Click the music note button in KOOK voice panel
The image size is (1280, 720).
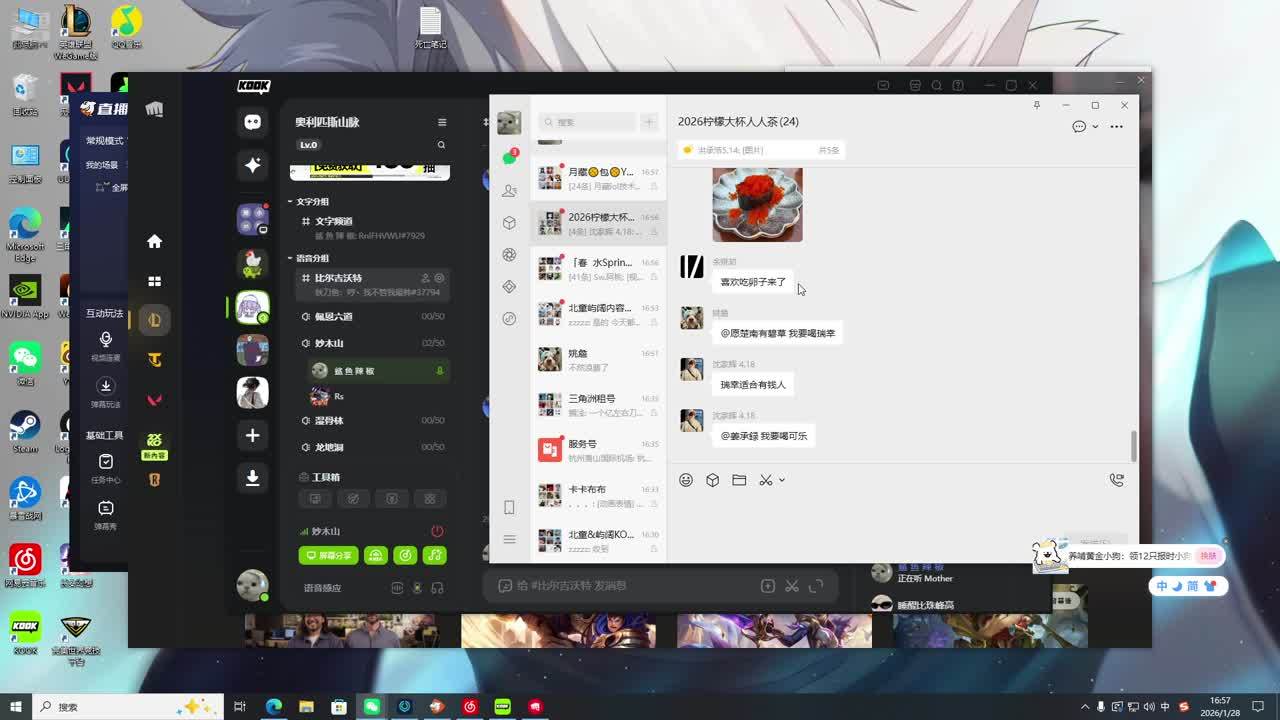(435, 555)
